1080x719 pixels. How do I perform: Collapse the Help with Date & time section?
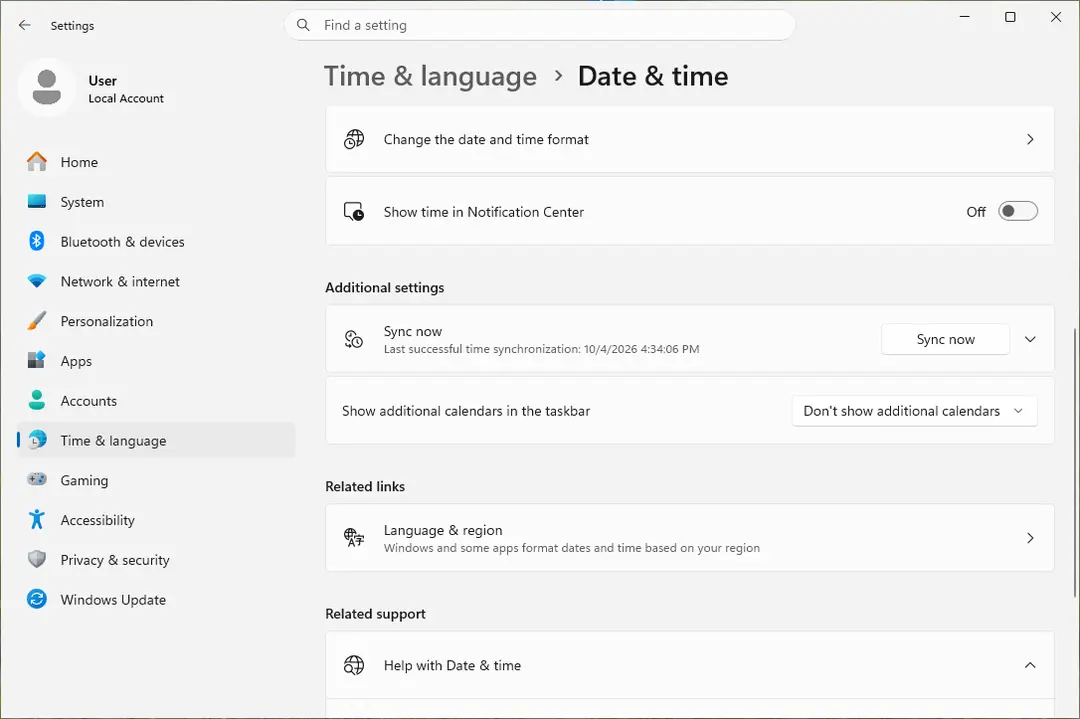(1030, 665)
